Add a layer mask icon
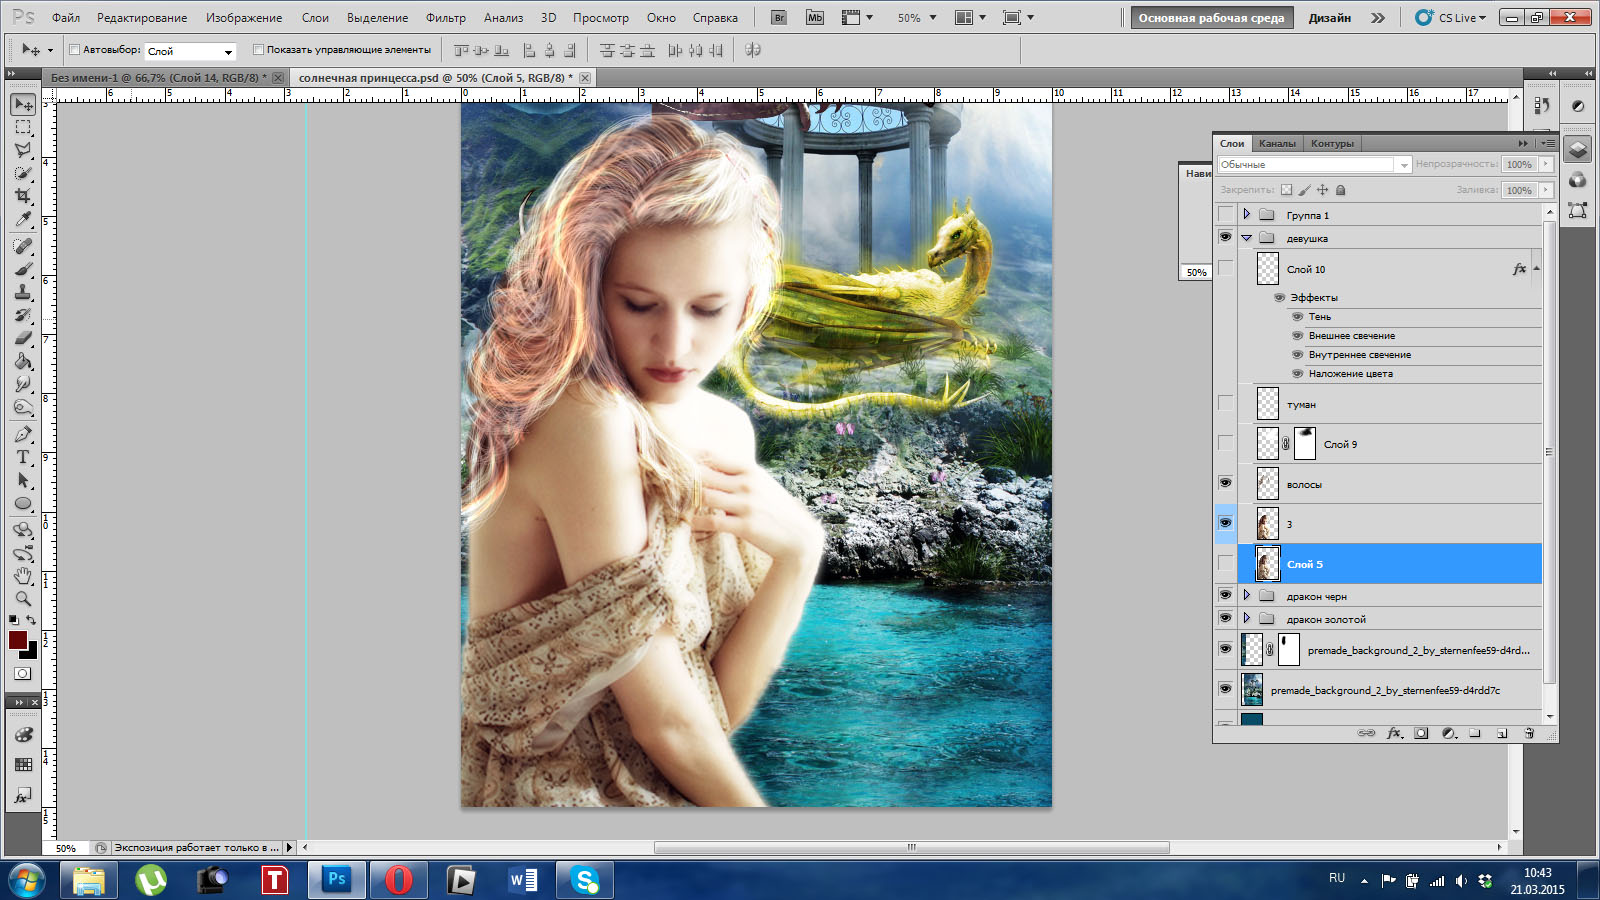This screenshot has width=1600, height=900. click(1421, 733)
